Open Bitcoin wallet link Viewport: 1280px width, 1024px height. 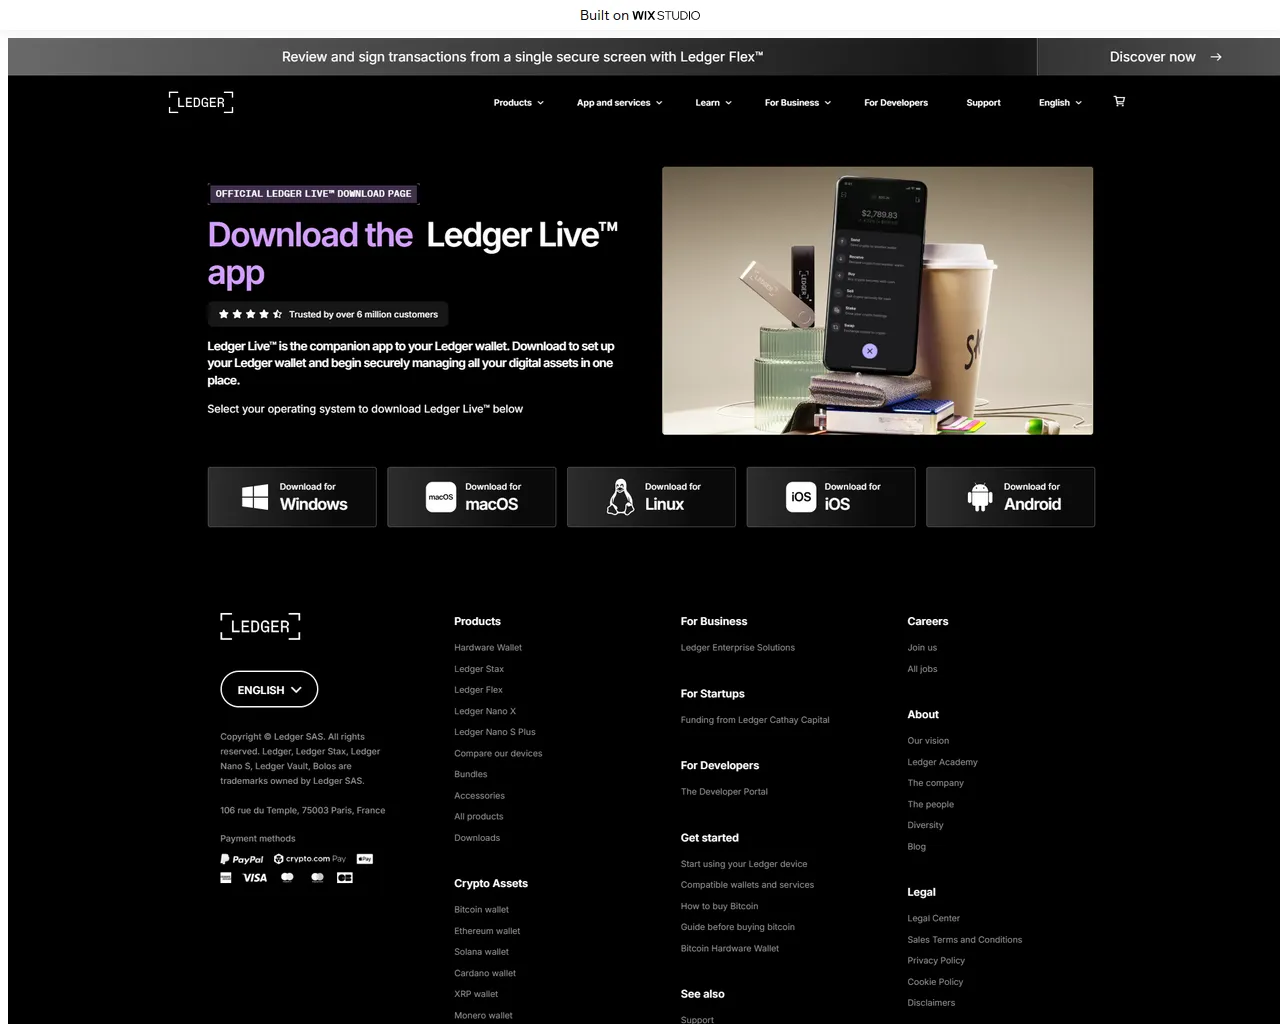[x=482, y=910]
